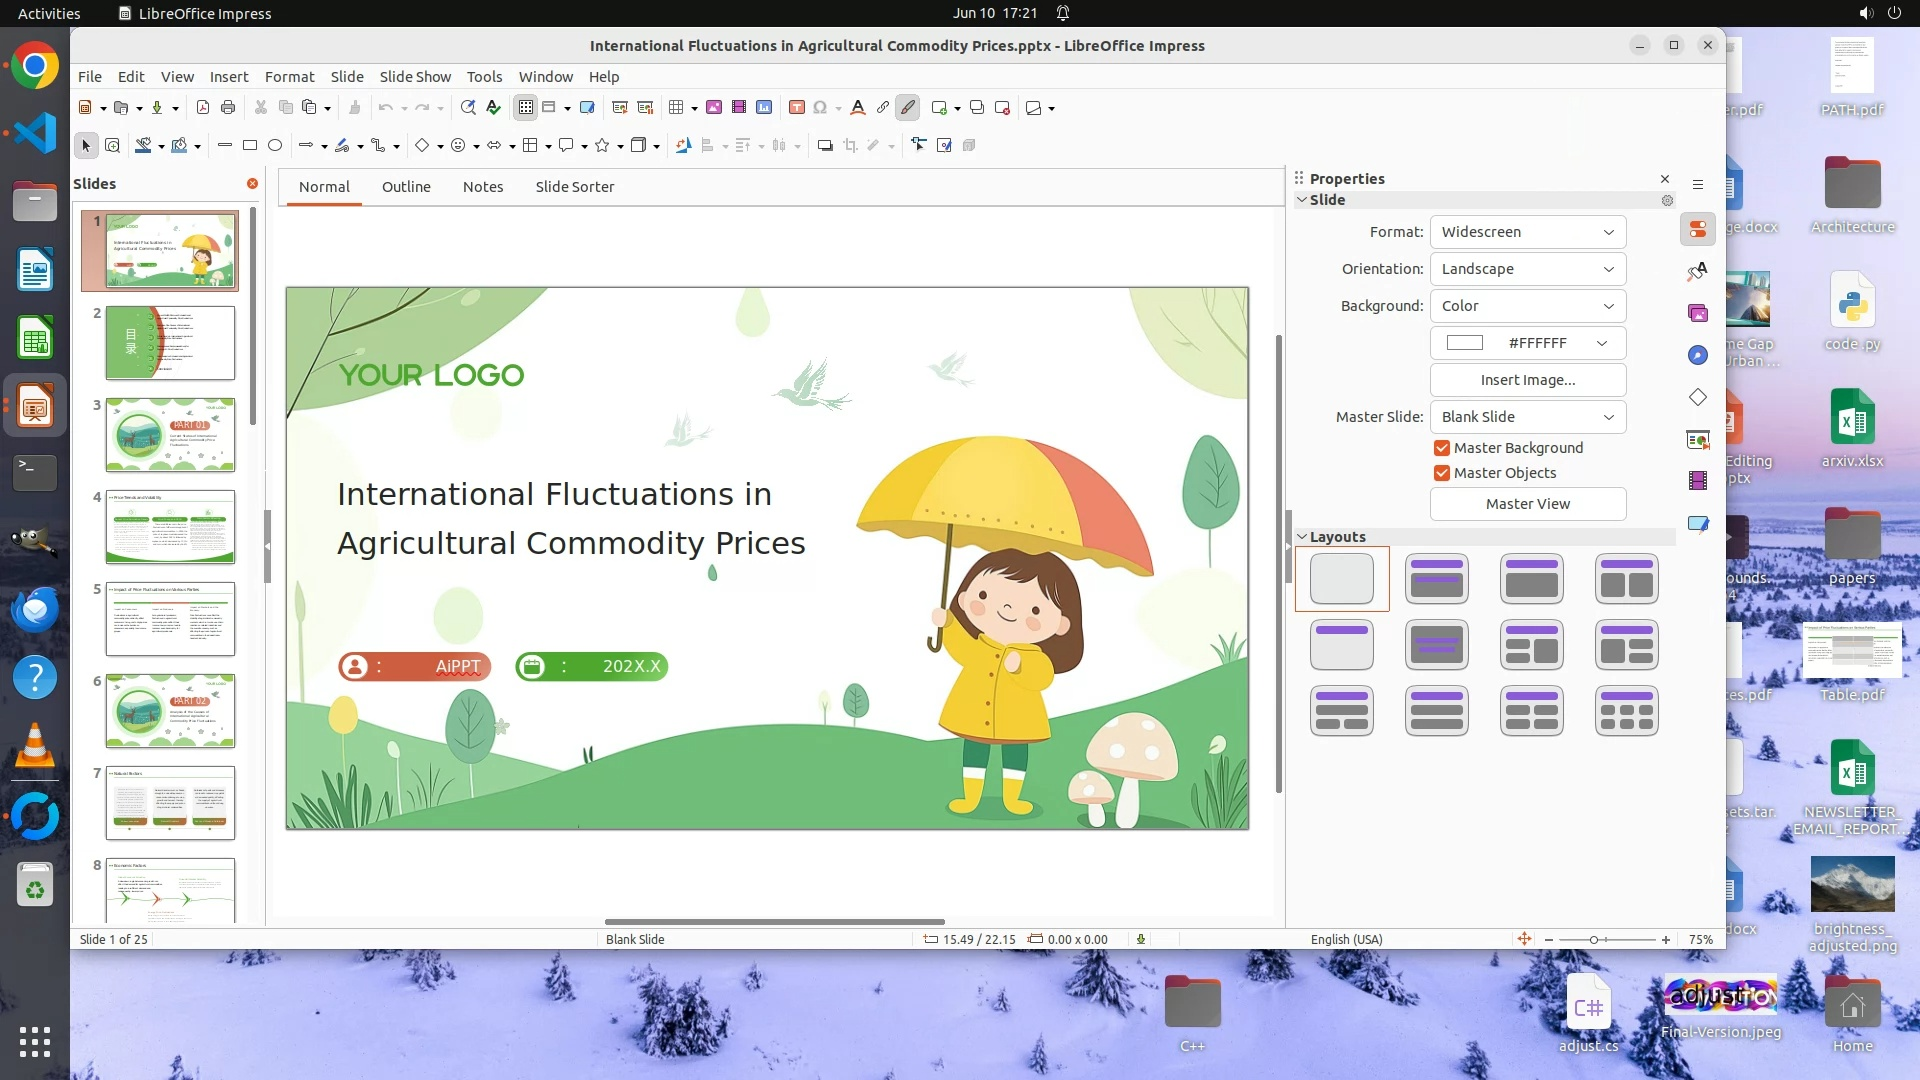
Task: Insert a chart using toolbar icon
Action: click(x=764, y=108)
